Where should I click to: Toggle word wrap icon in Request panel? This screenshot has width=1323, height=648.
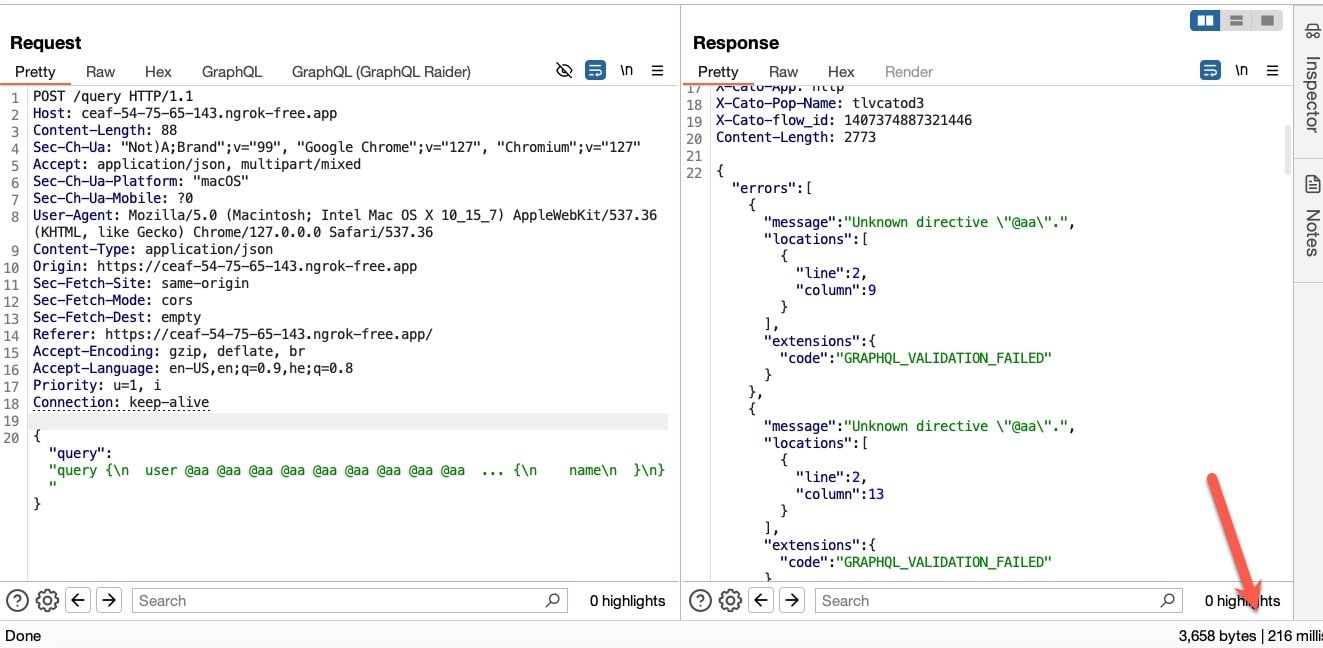click(595, 71)
